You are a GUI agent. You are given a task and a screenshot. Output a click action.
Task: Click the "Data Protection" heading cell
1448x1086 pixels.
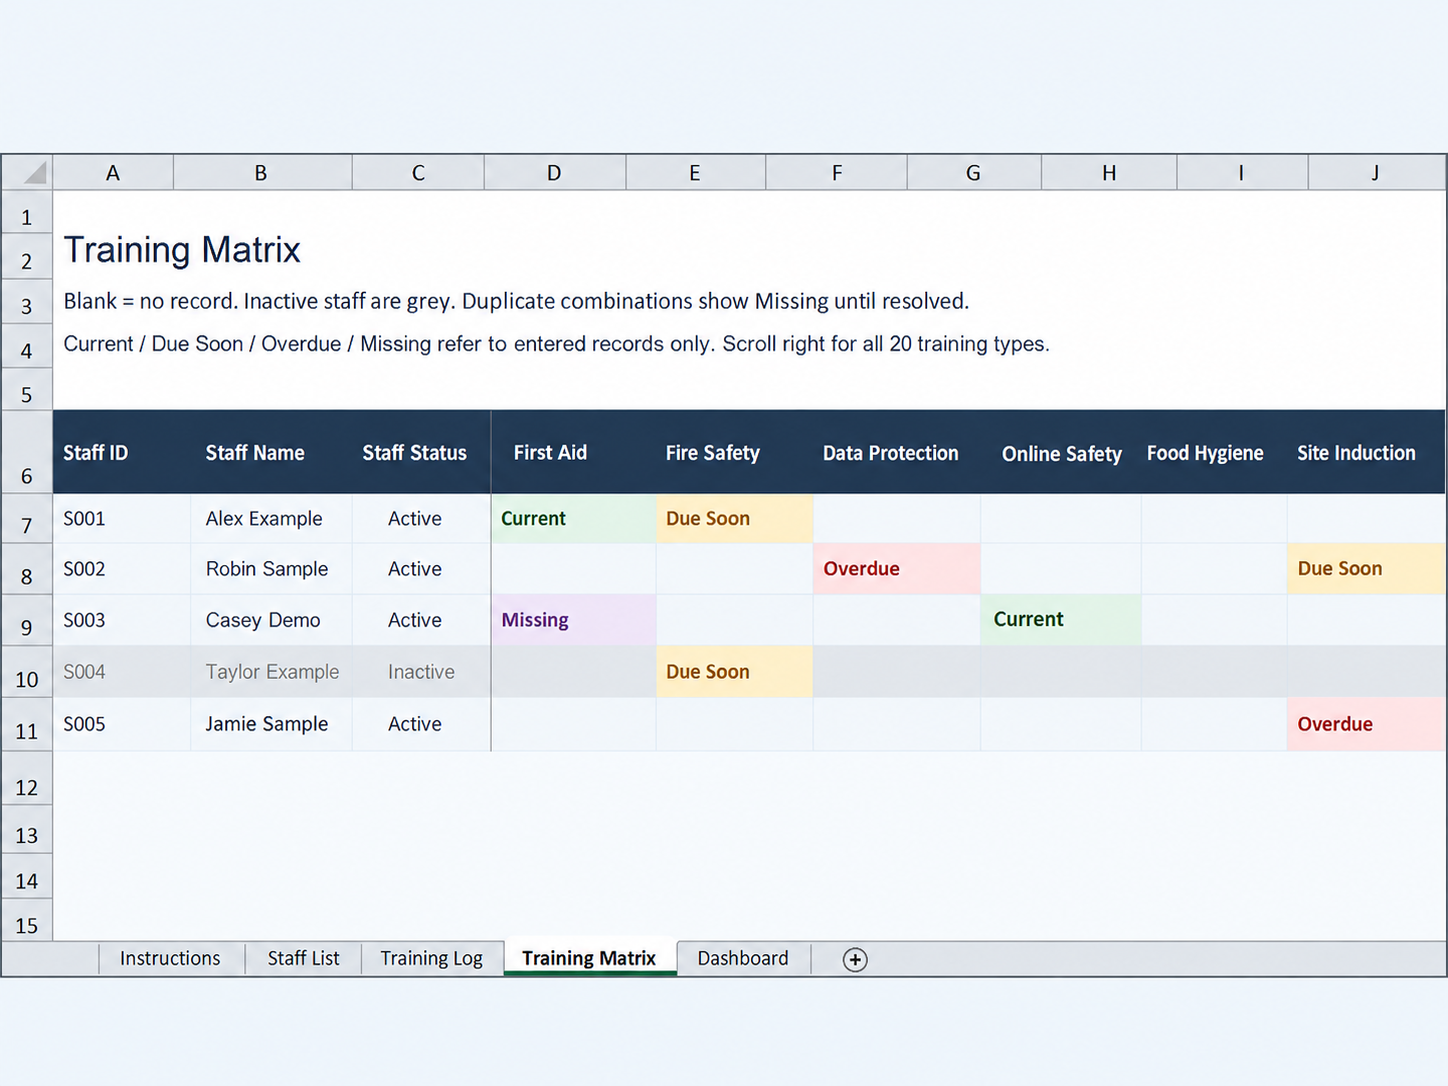pyautogui.click(x=897, y=452)
